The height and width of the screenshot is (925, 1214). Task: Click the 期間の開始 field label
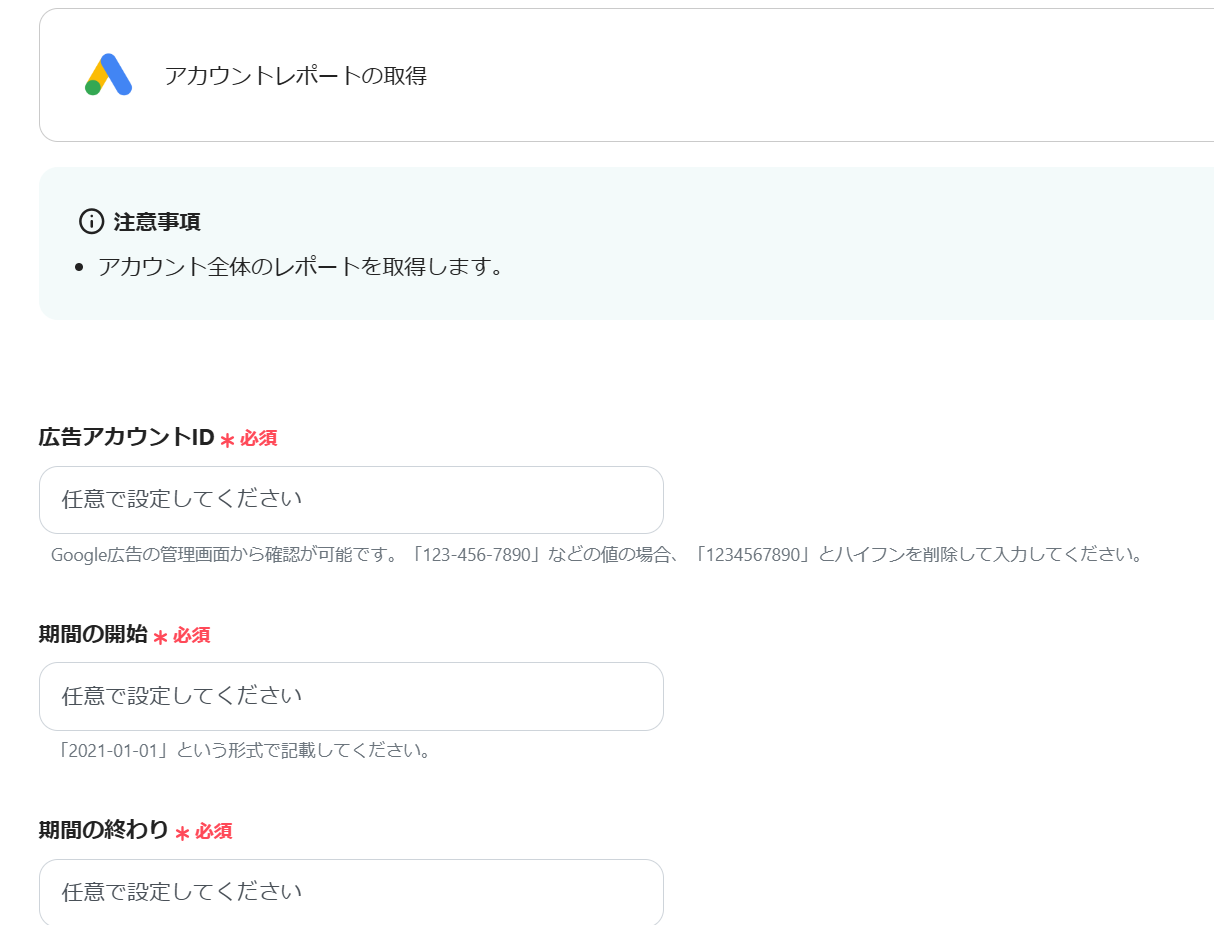click(93, 634)
